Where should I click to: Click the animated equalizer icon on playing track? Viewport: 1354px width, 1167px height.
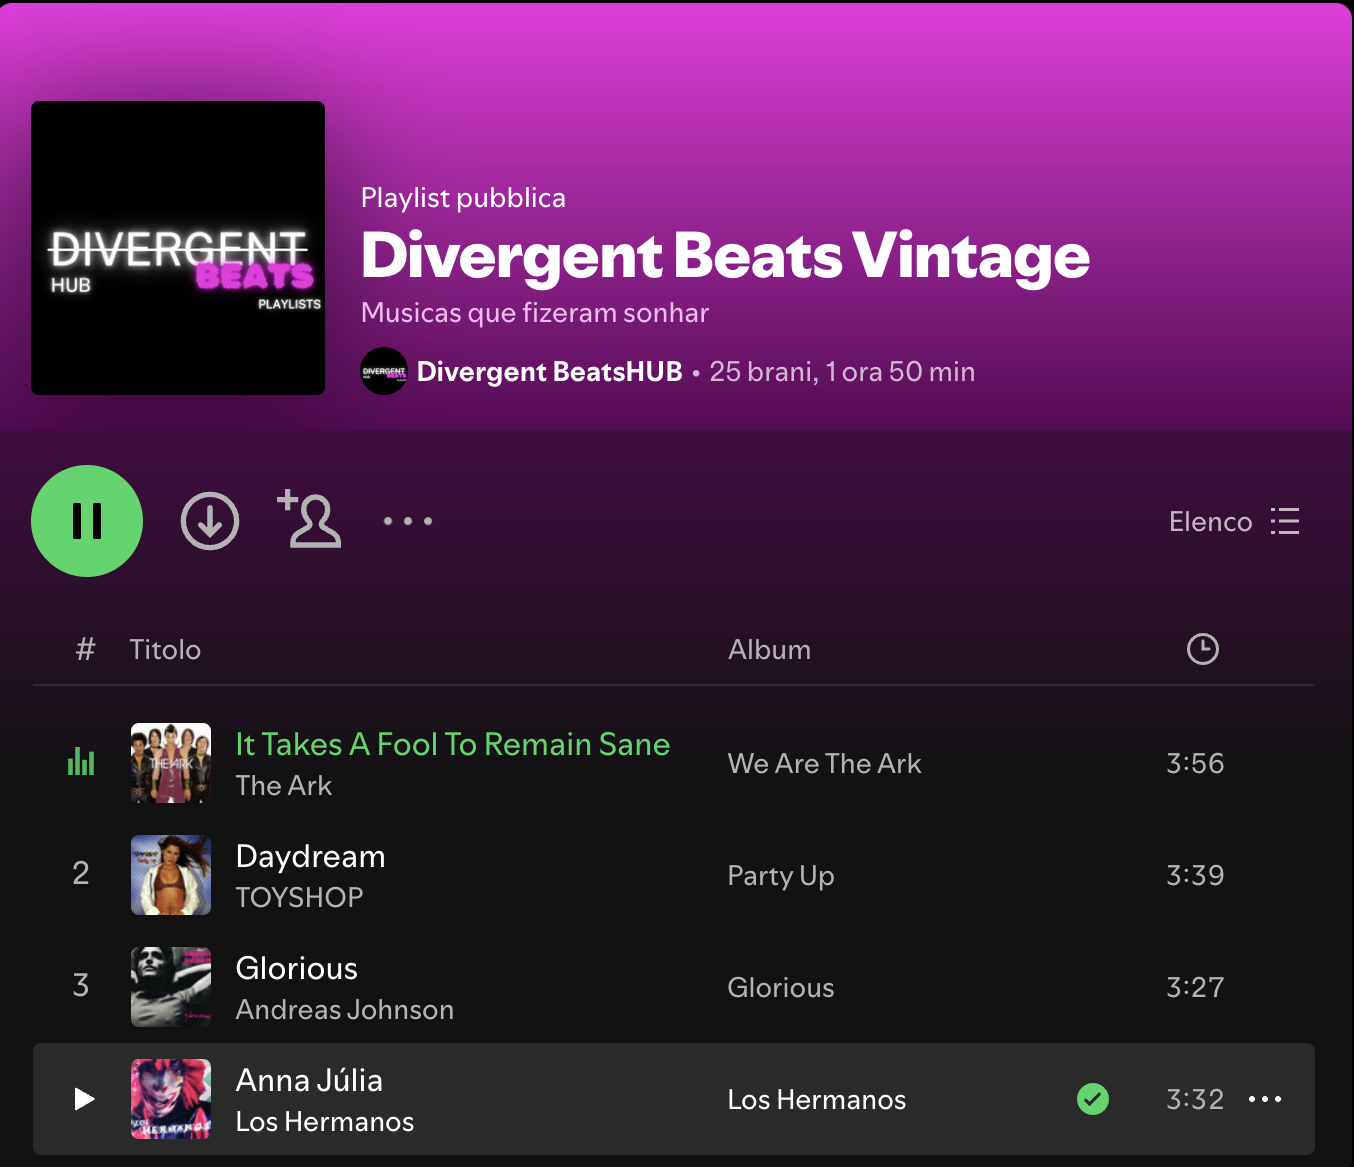[81, 762]
